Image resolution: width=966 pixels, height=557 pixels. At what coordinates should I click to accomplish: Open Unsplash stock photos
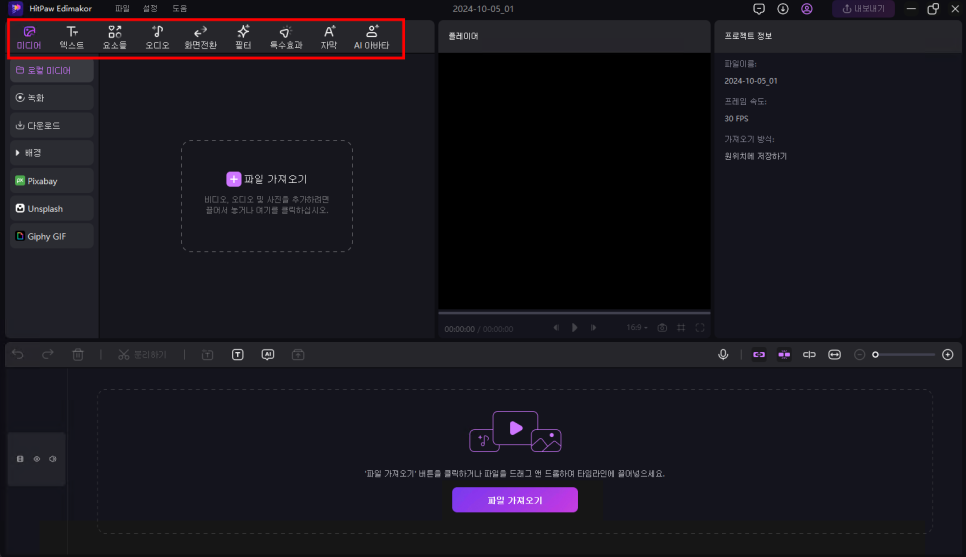coord(52,209)
